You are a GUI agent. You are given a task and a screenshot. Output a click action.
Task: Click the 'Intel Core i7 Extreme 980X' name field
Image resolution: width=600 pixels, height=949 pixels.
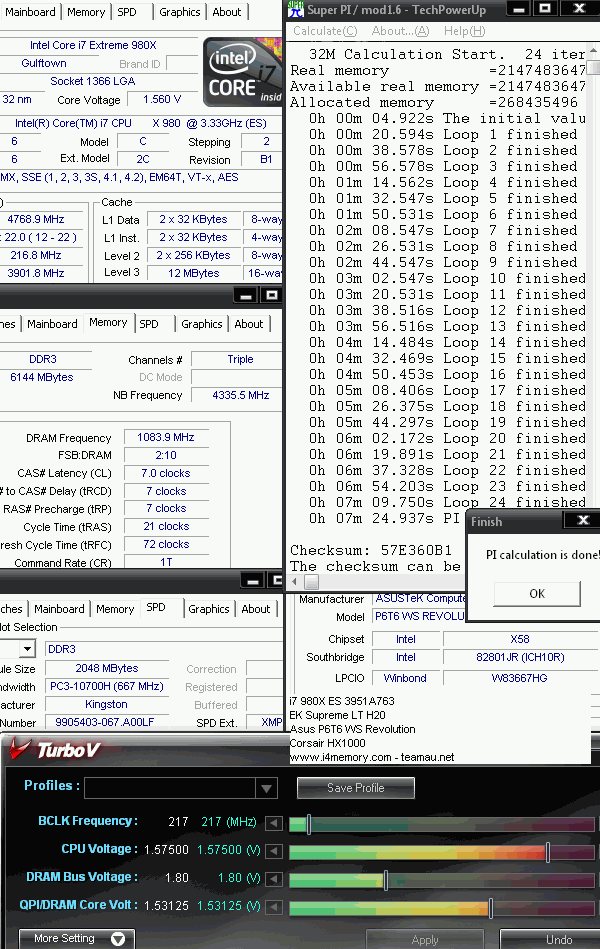(93, 45)
